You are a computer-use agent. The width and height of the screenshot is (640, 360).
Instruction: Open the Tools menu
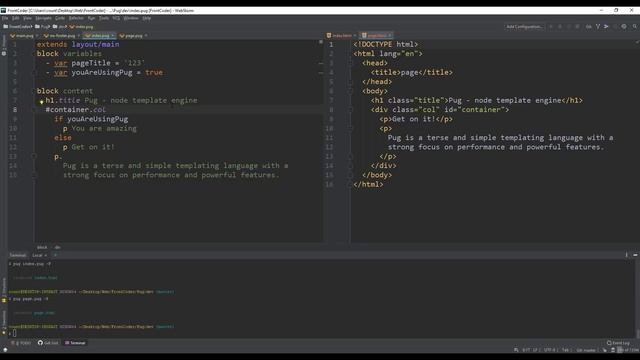(x=104, y=18)
